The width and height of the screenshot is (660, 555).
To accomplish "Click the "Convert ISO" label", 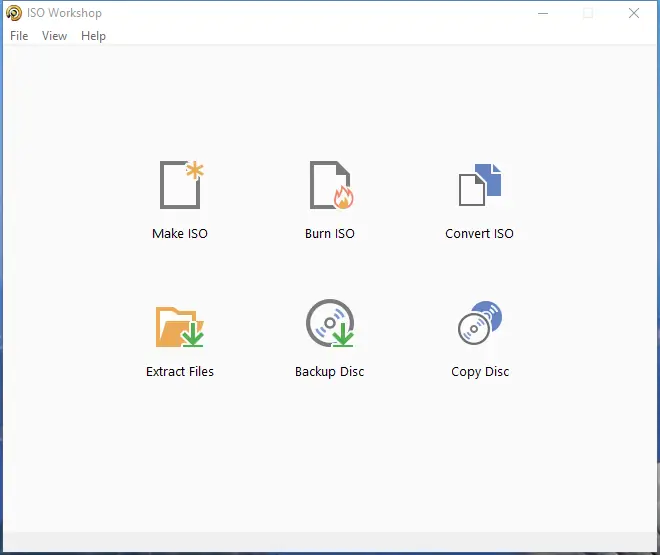I will pos(479,234).
